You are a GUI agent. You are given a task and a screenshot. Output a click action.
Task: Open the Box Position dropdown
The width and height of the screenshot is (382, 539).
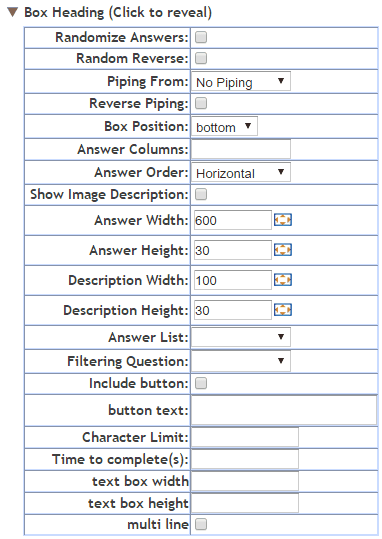224,126
